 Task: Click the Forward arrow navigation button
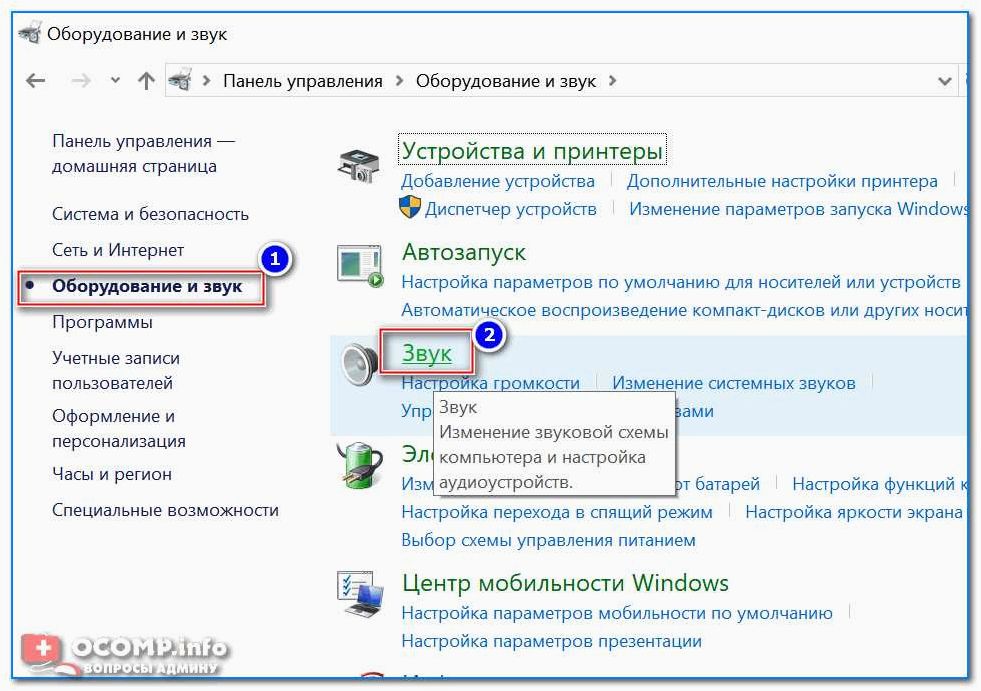click(81, 81)
